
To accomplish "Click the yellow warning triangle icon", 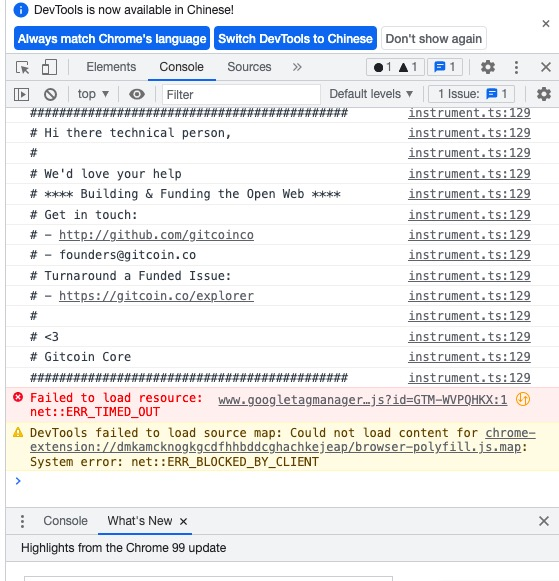I will [x=18, y=432].
